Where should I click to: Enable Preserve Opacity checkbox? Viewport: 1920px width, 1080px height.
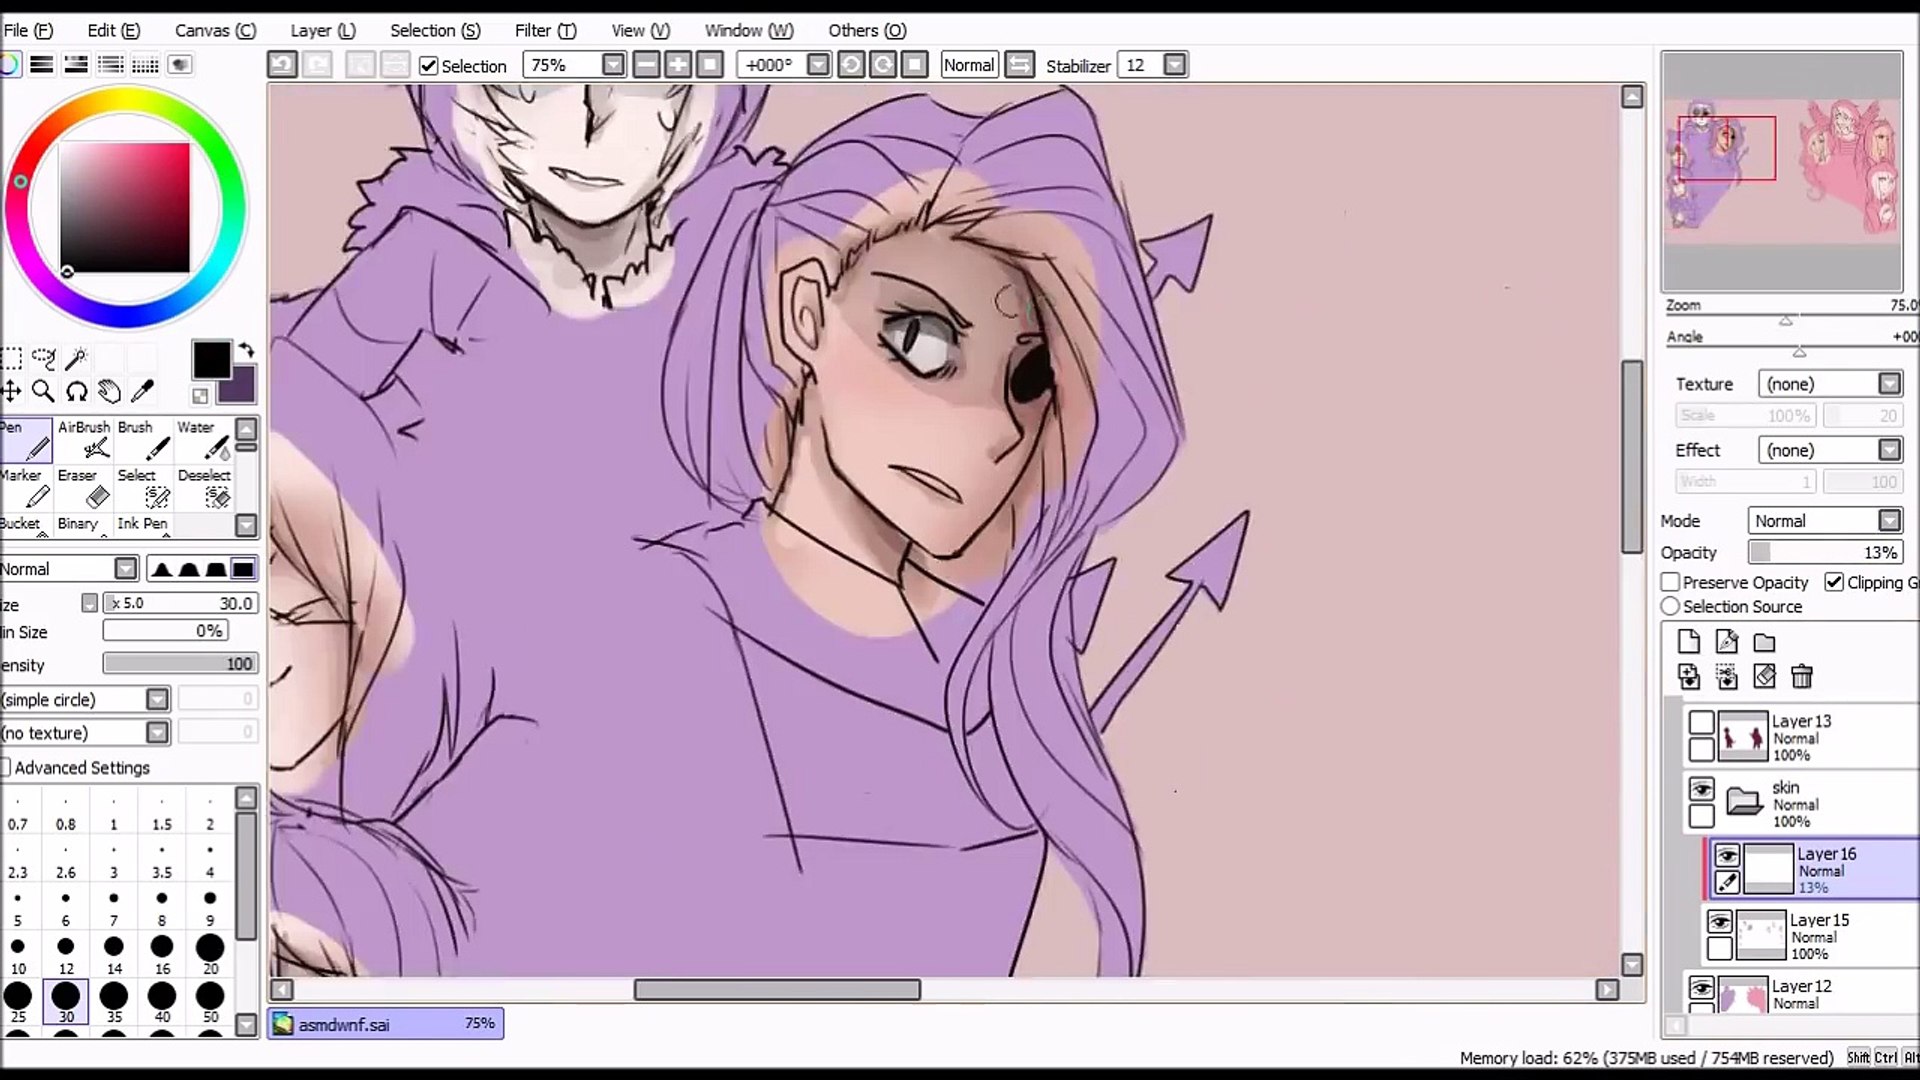click(1670, 582)
